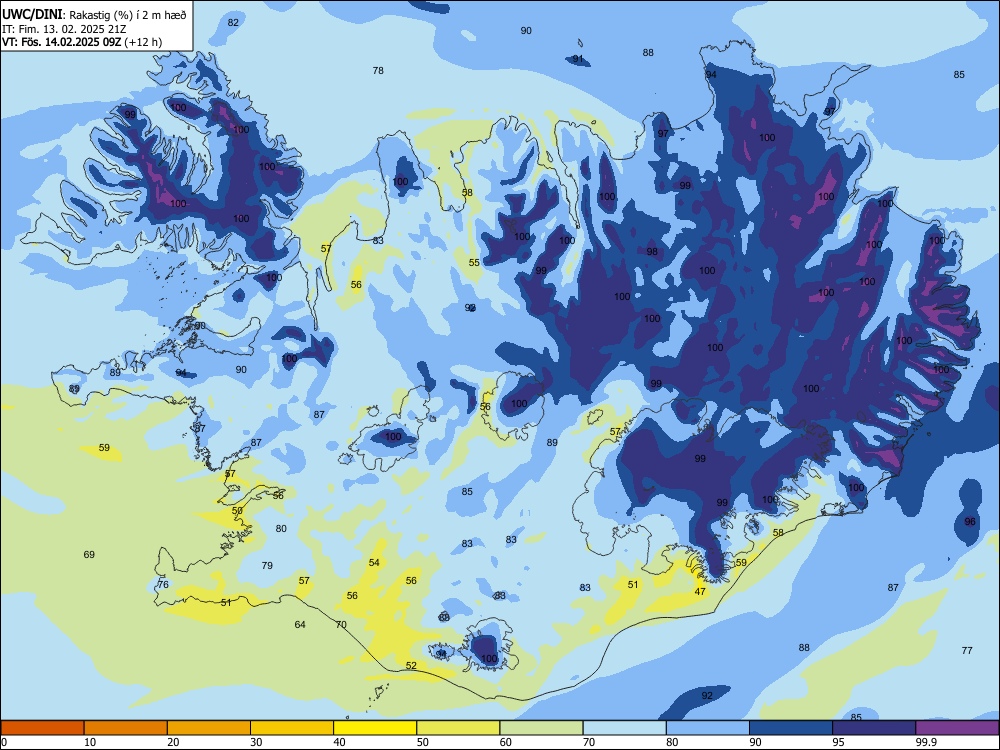
Task: Click the map humidity value '78'
Action: point(378,70)
